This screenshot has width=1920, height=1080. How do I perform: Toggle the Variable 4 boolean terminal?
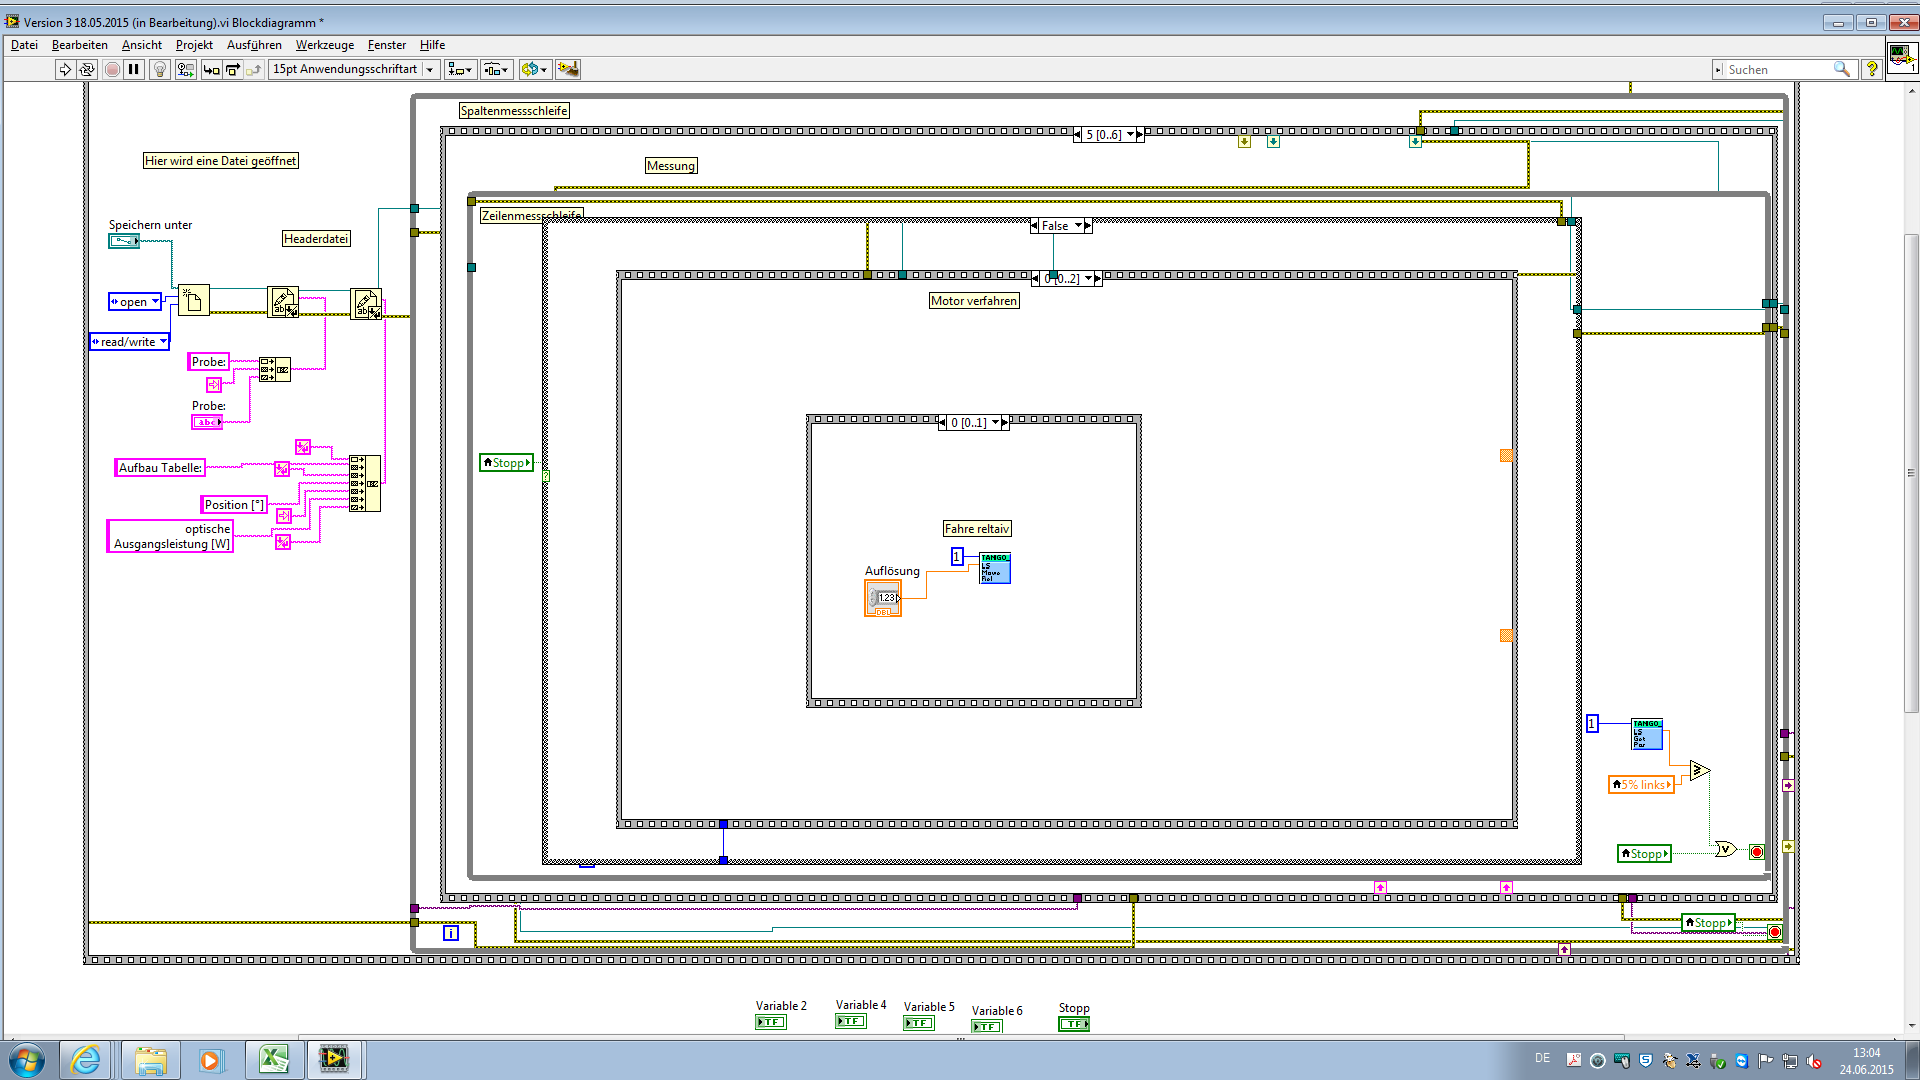click(x=850, y=1021)
